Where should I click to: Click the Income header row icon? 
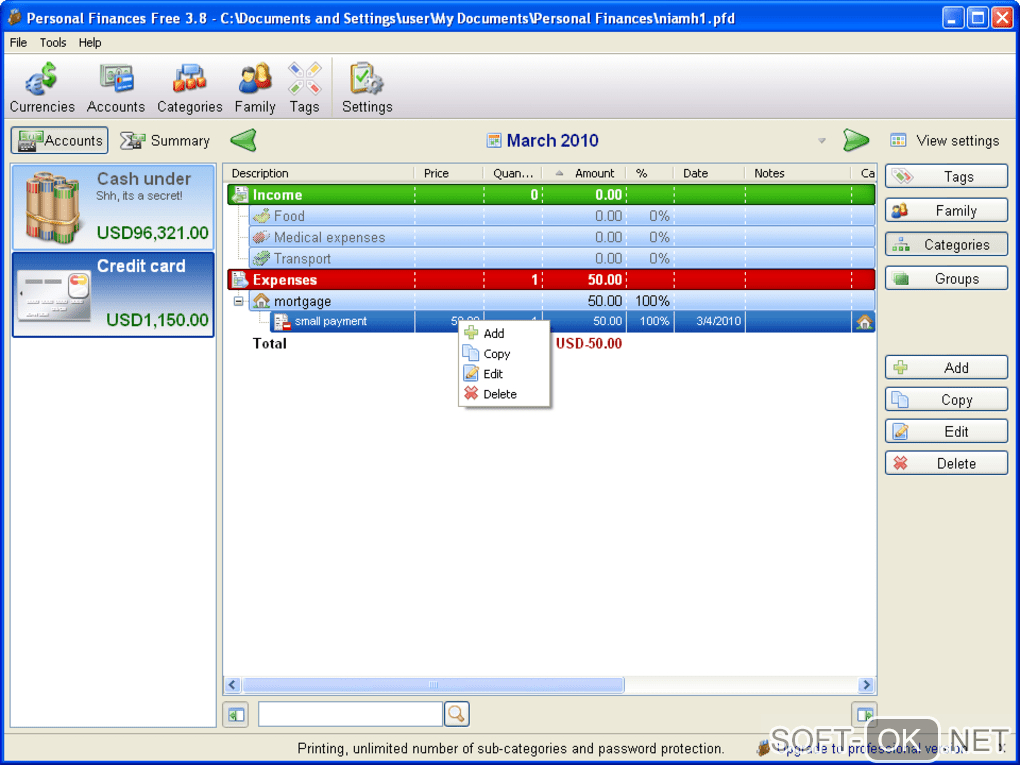point(240,195)
